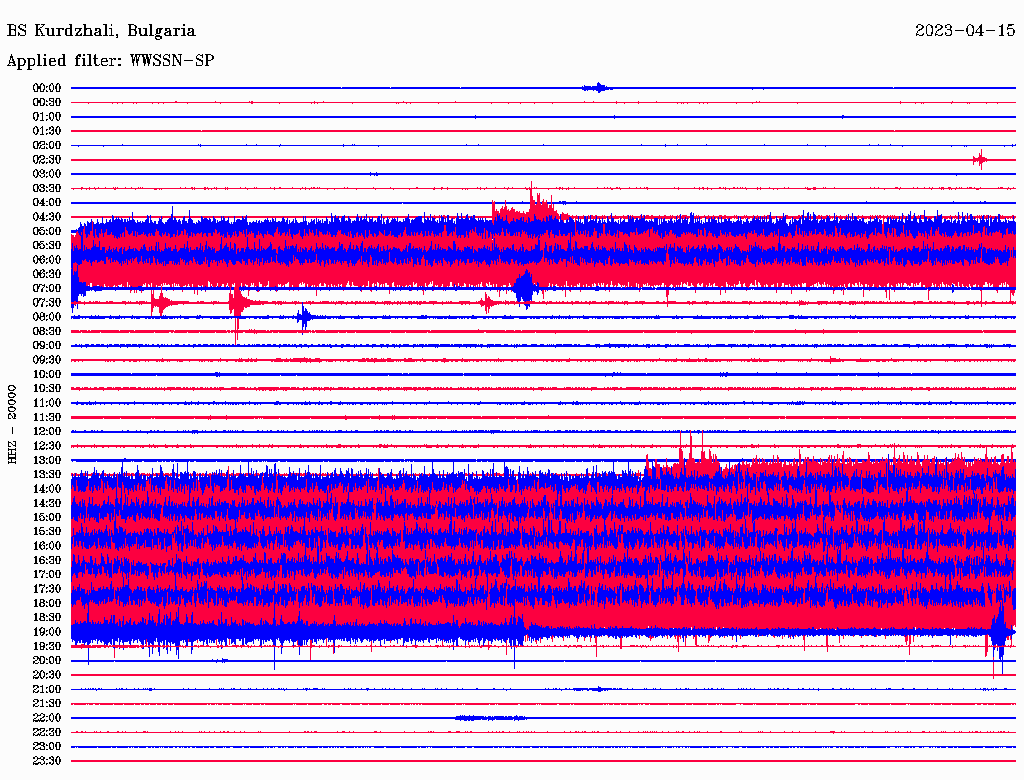Click the small blue event on the 21:00 trace
1024x780 pixels.
(598, 689)
